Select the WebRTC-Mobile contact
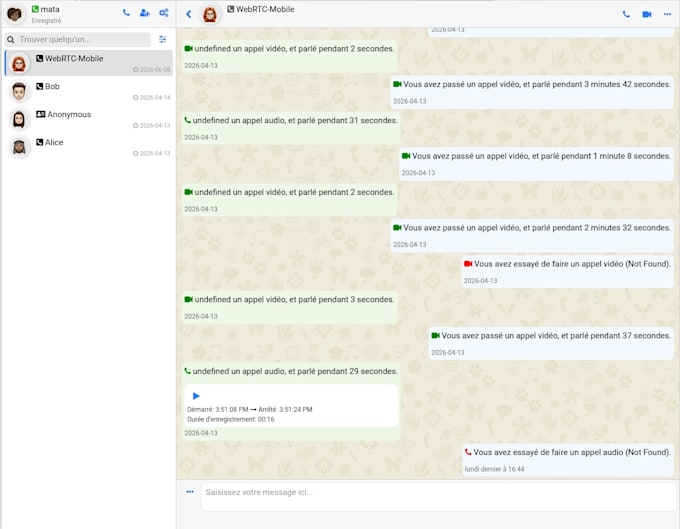This screenshot has height=529, width=680. click(x=89, y=63)
